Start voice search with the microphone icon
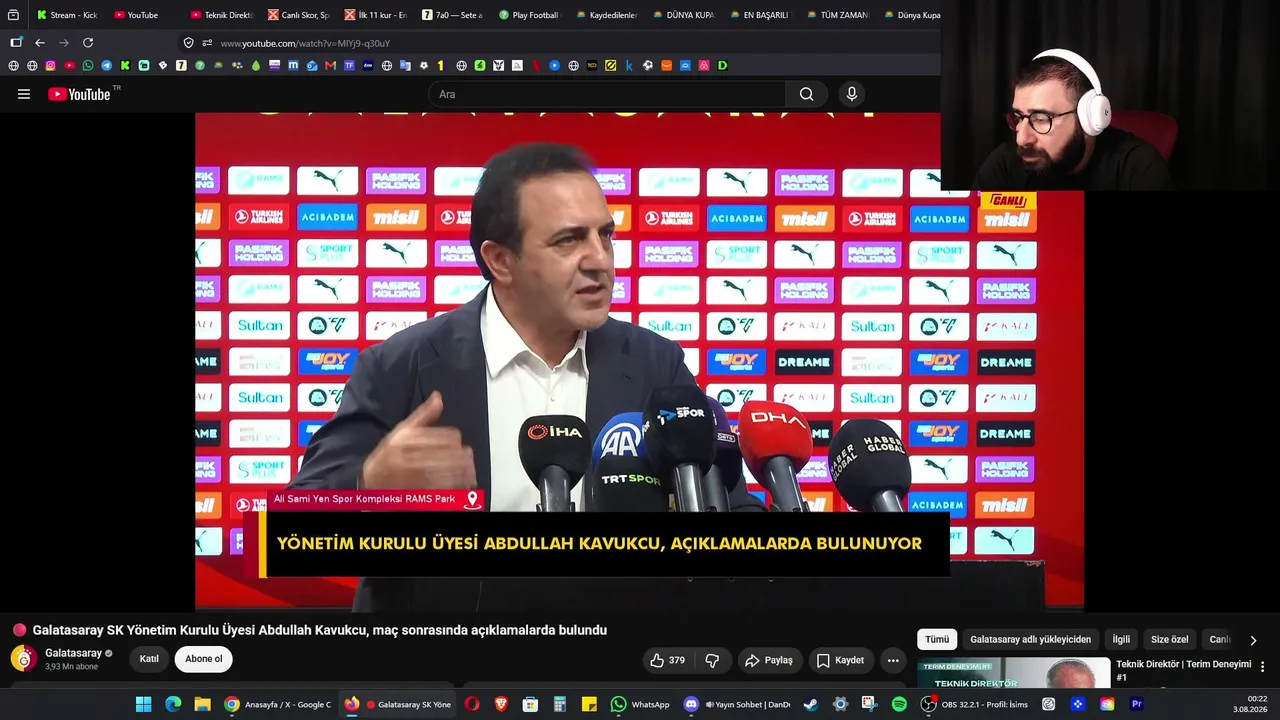1280x720 pixels. click(851, 94)
